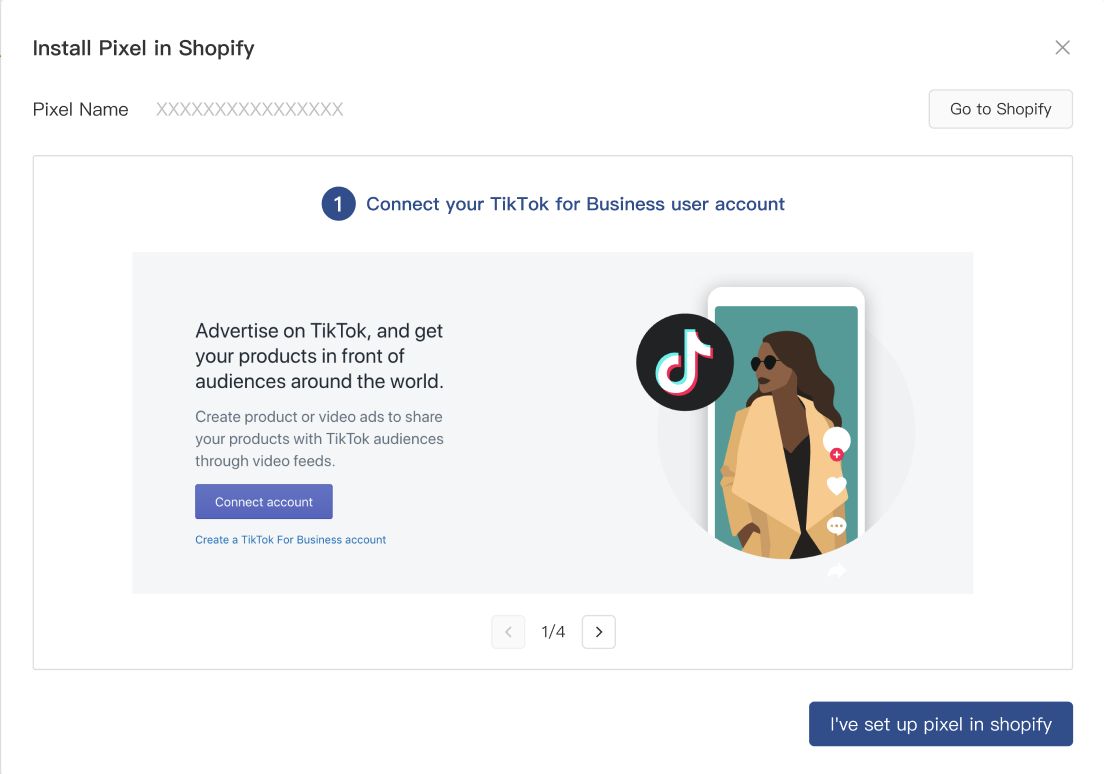Image resolution: width=1104 pixels, height=774 pixels.
Task: Open the Create a TikTok For Business account link
Action: (x=291, y=539)
